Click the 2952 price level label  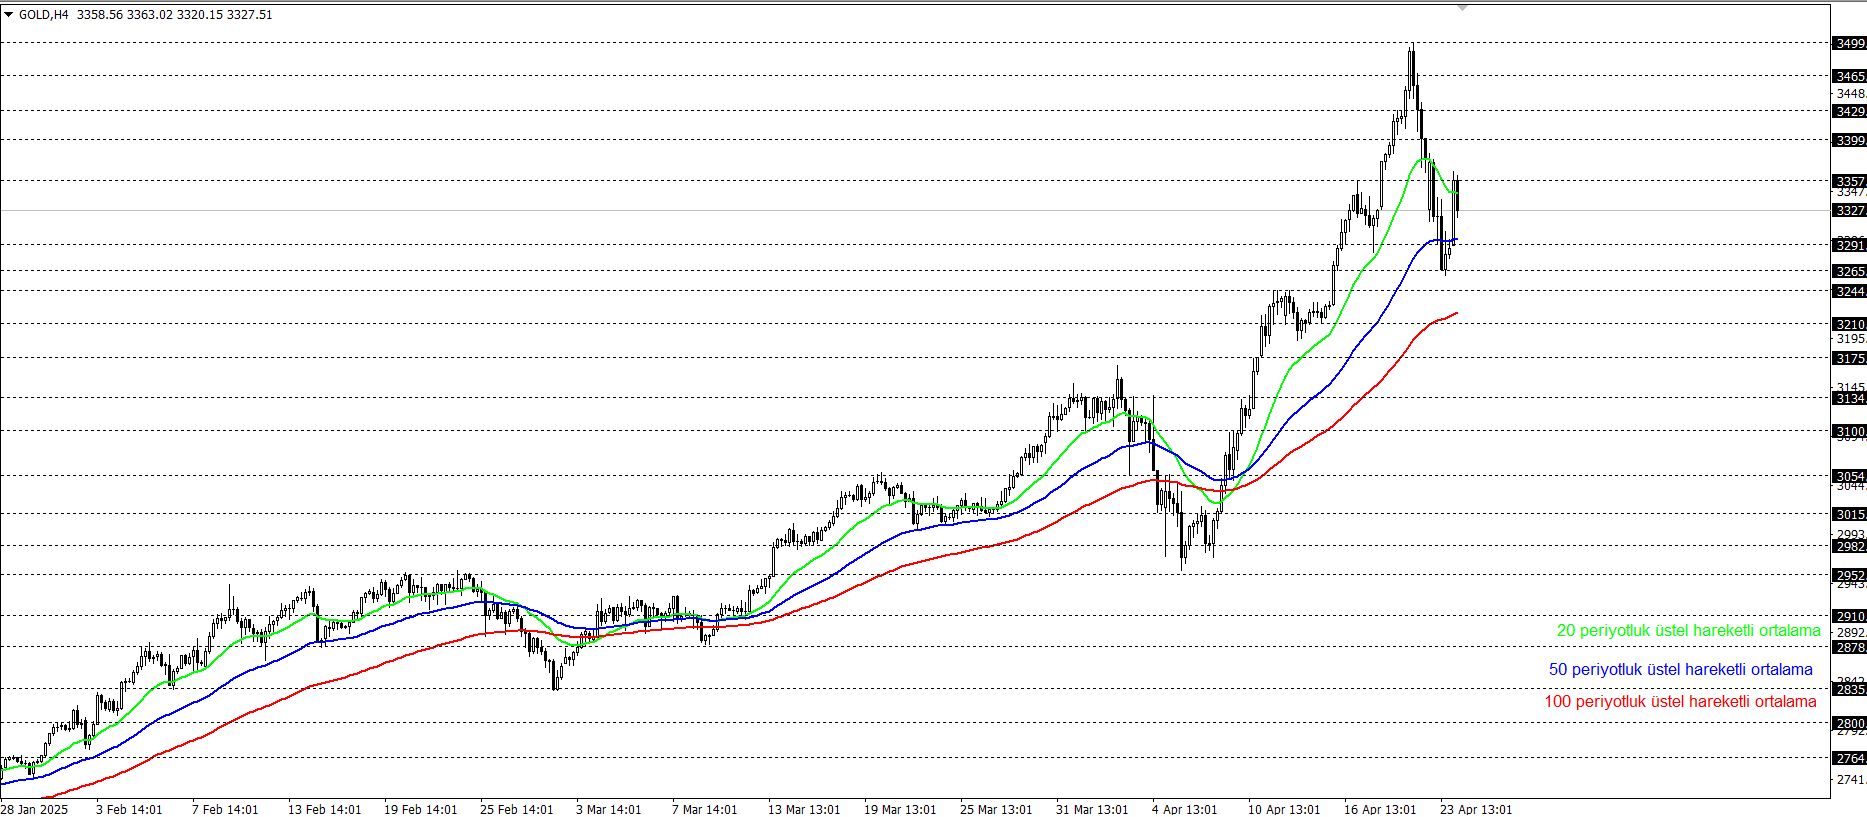point(1849,575)
